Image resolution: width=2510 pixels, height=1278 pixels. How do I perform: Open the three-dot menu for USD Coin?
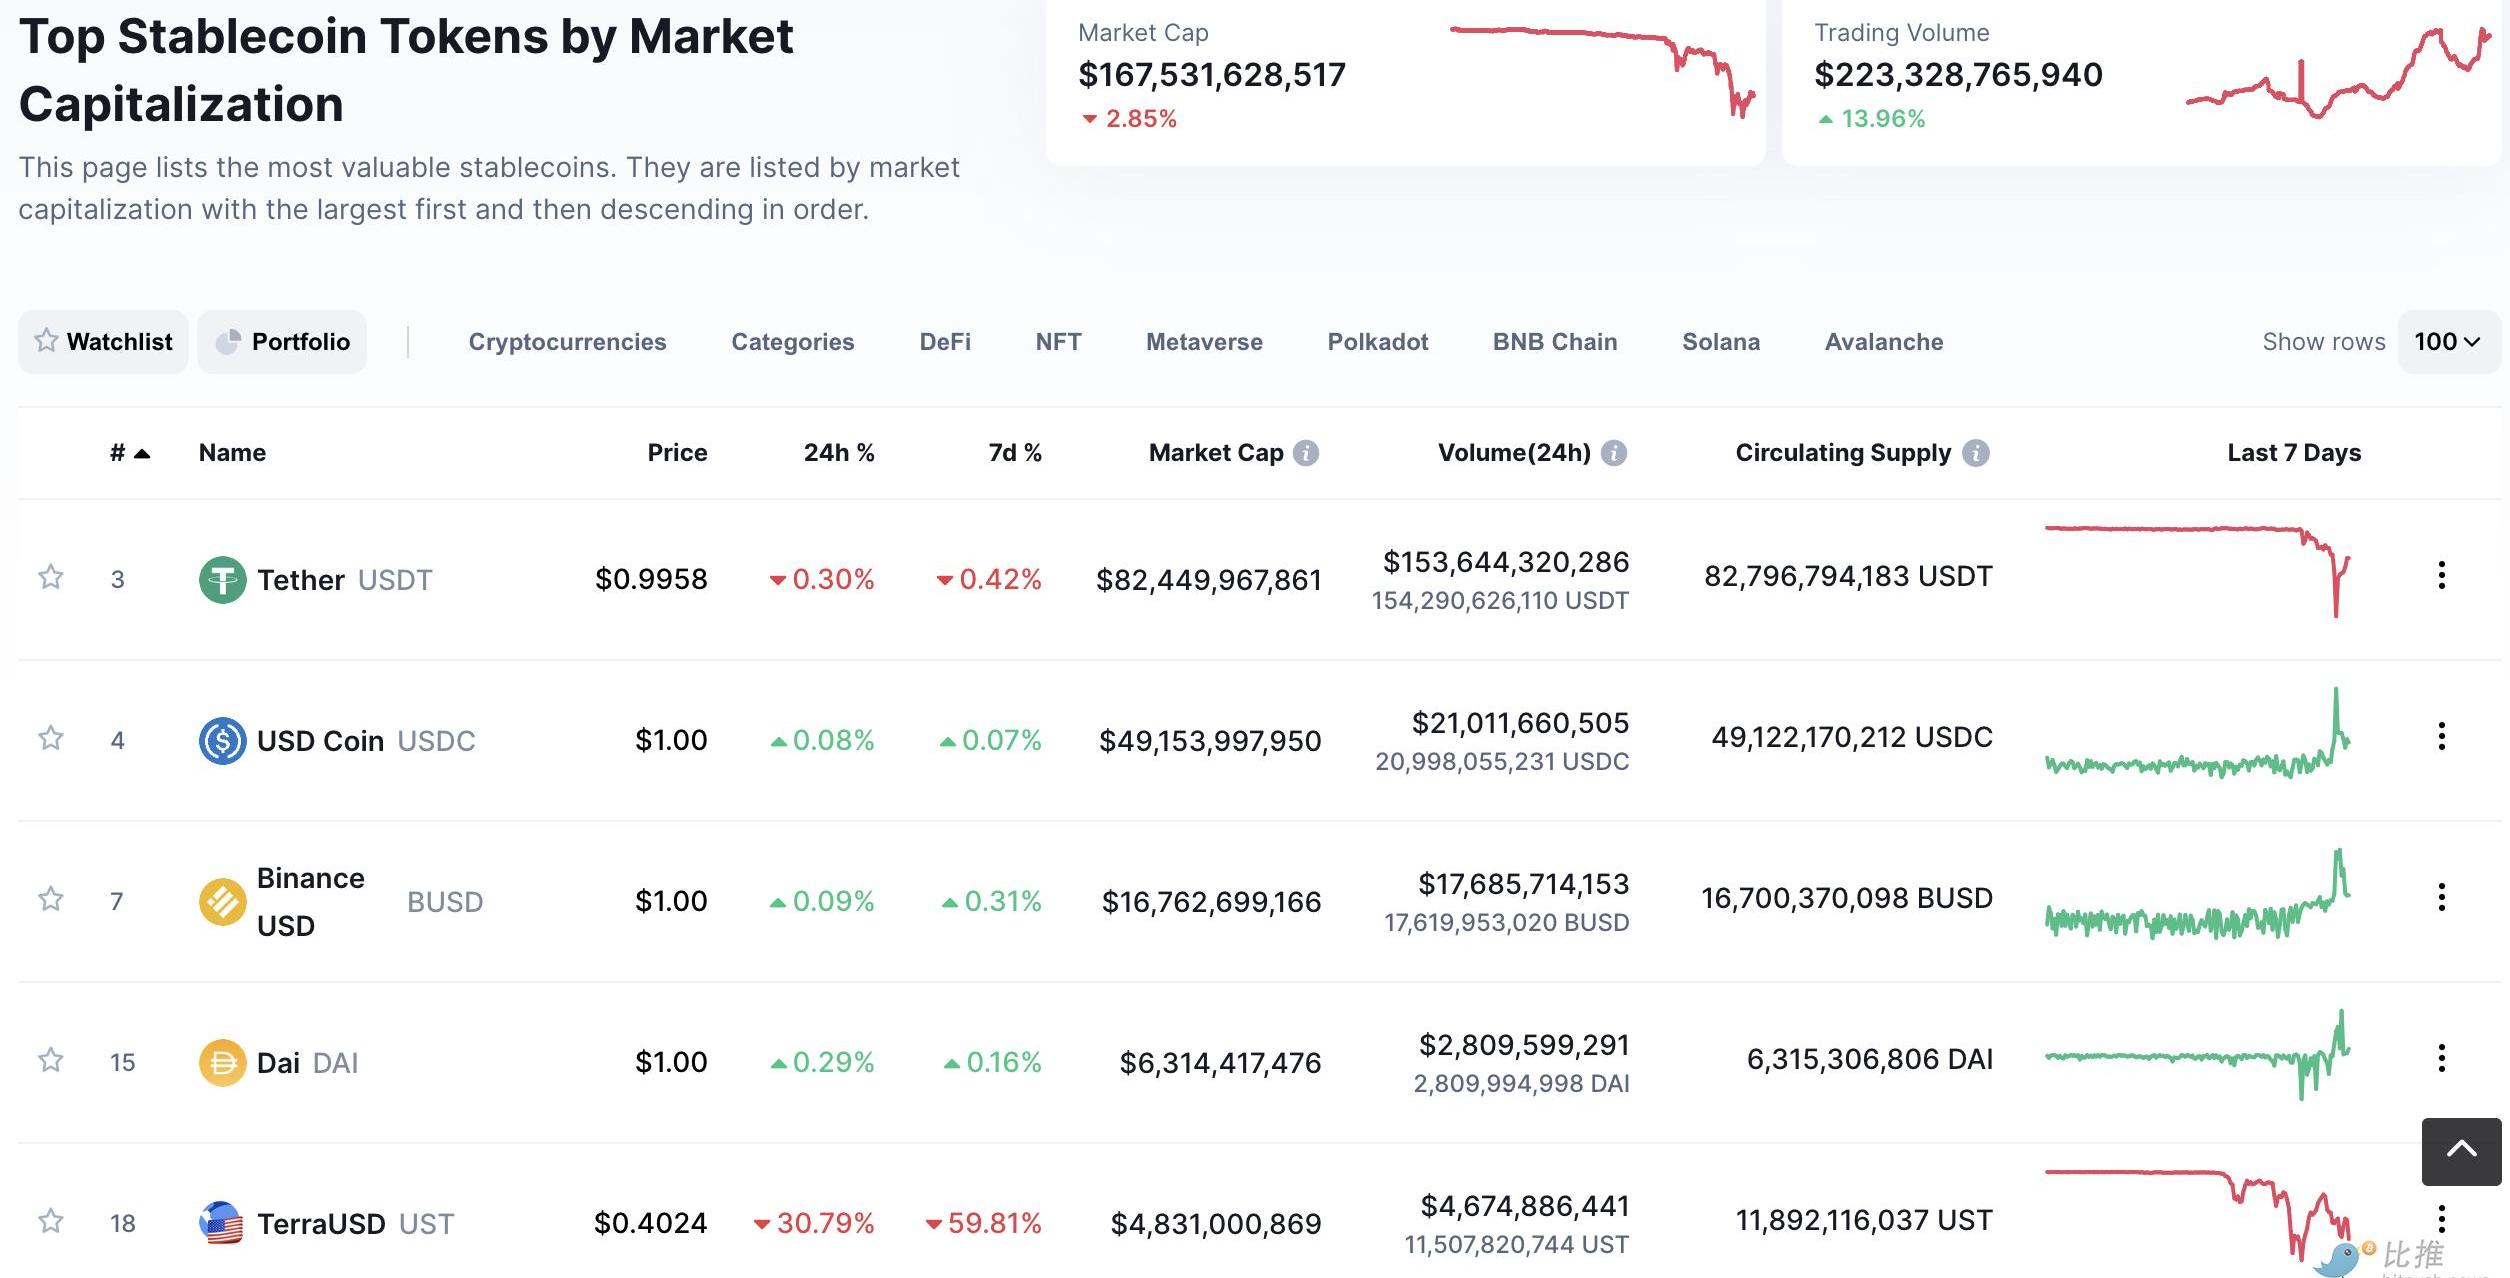pyautogui.click(x=2441, y=736)
